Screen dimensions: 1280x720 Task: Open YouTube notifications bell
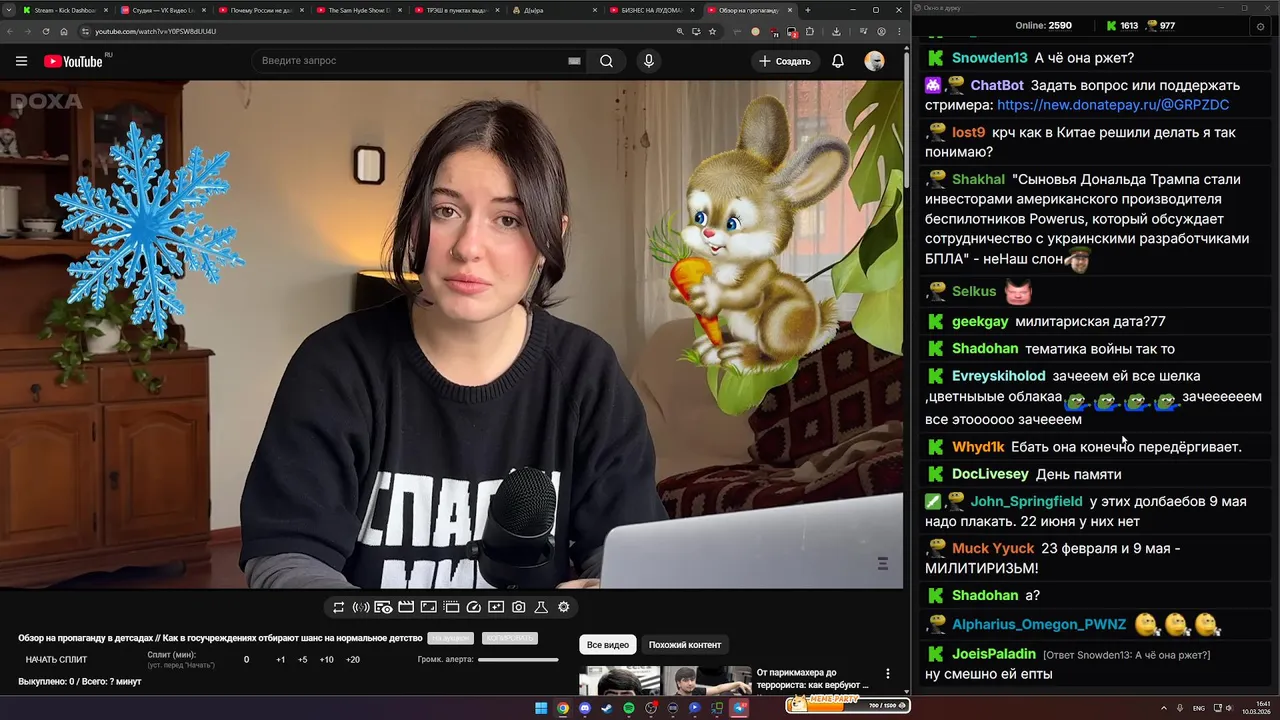(x=838, y=61)
